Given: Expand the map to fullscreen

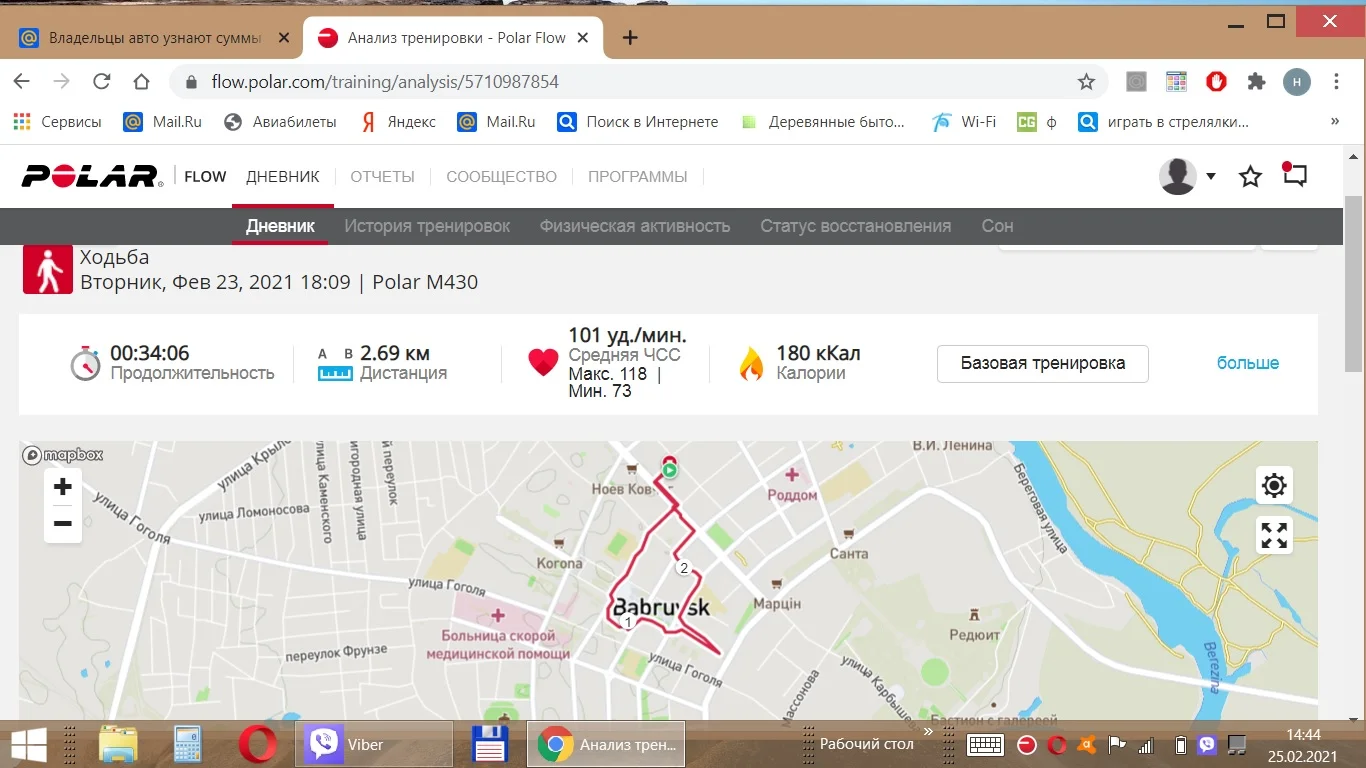Looking at the screenshot, I should (1274, 535).
